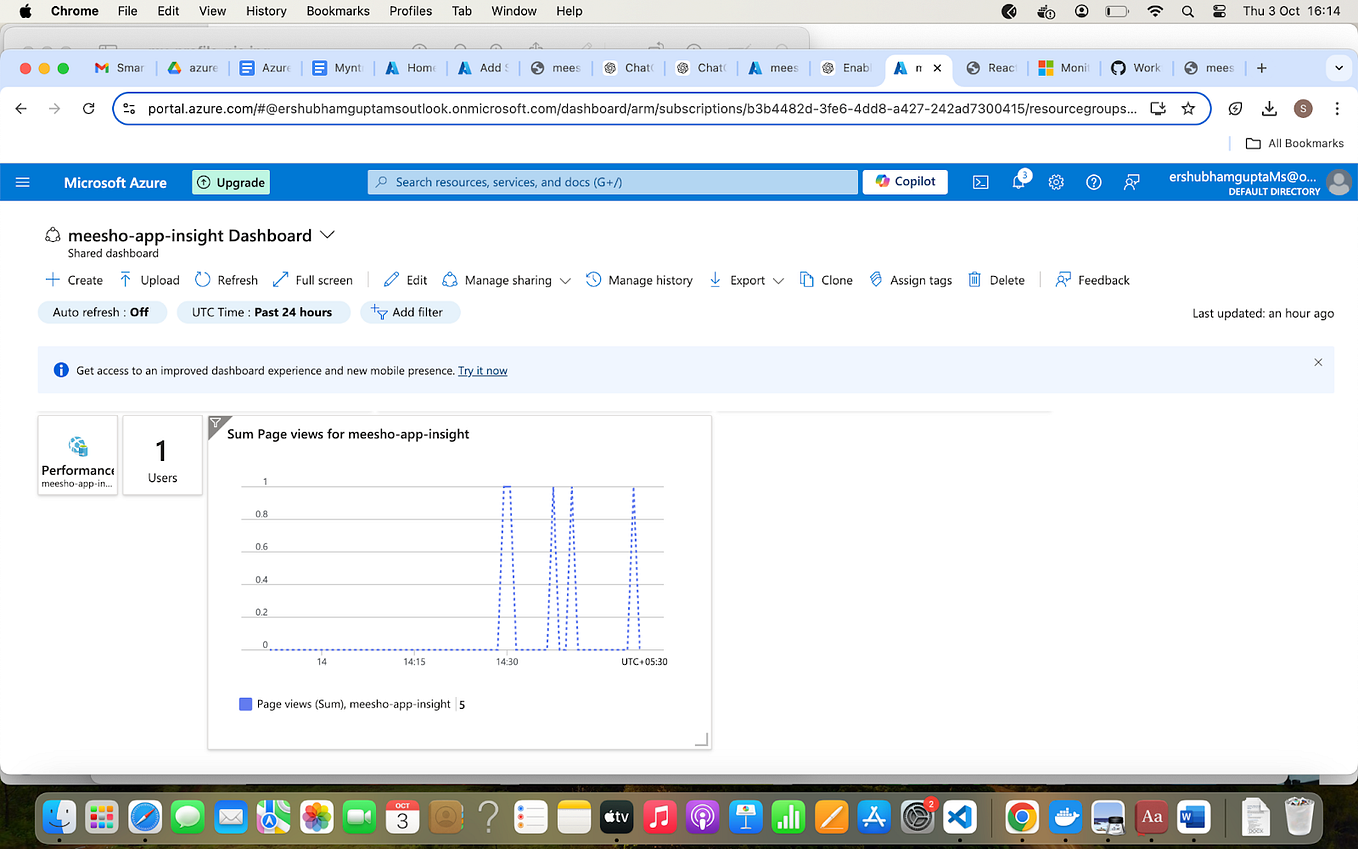Open the Try it now link
The height and width of the screenshot is (849, 1358).
tap(483, 370)
